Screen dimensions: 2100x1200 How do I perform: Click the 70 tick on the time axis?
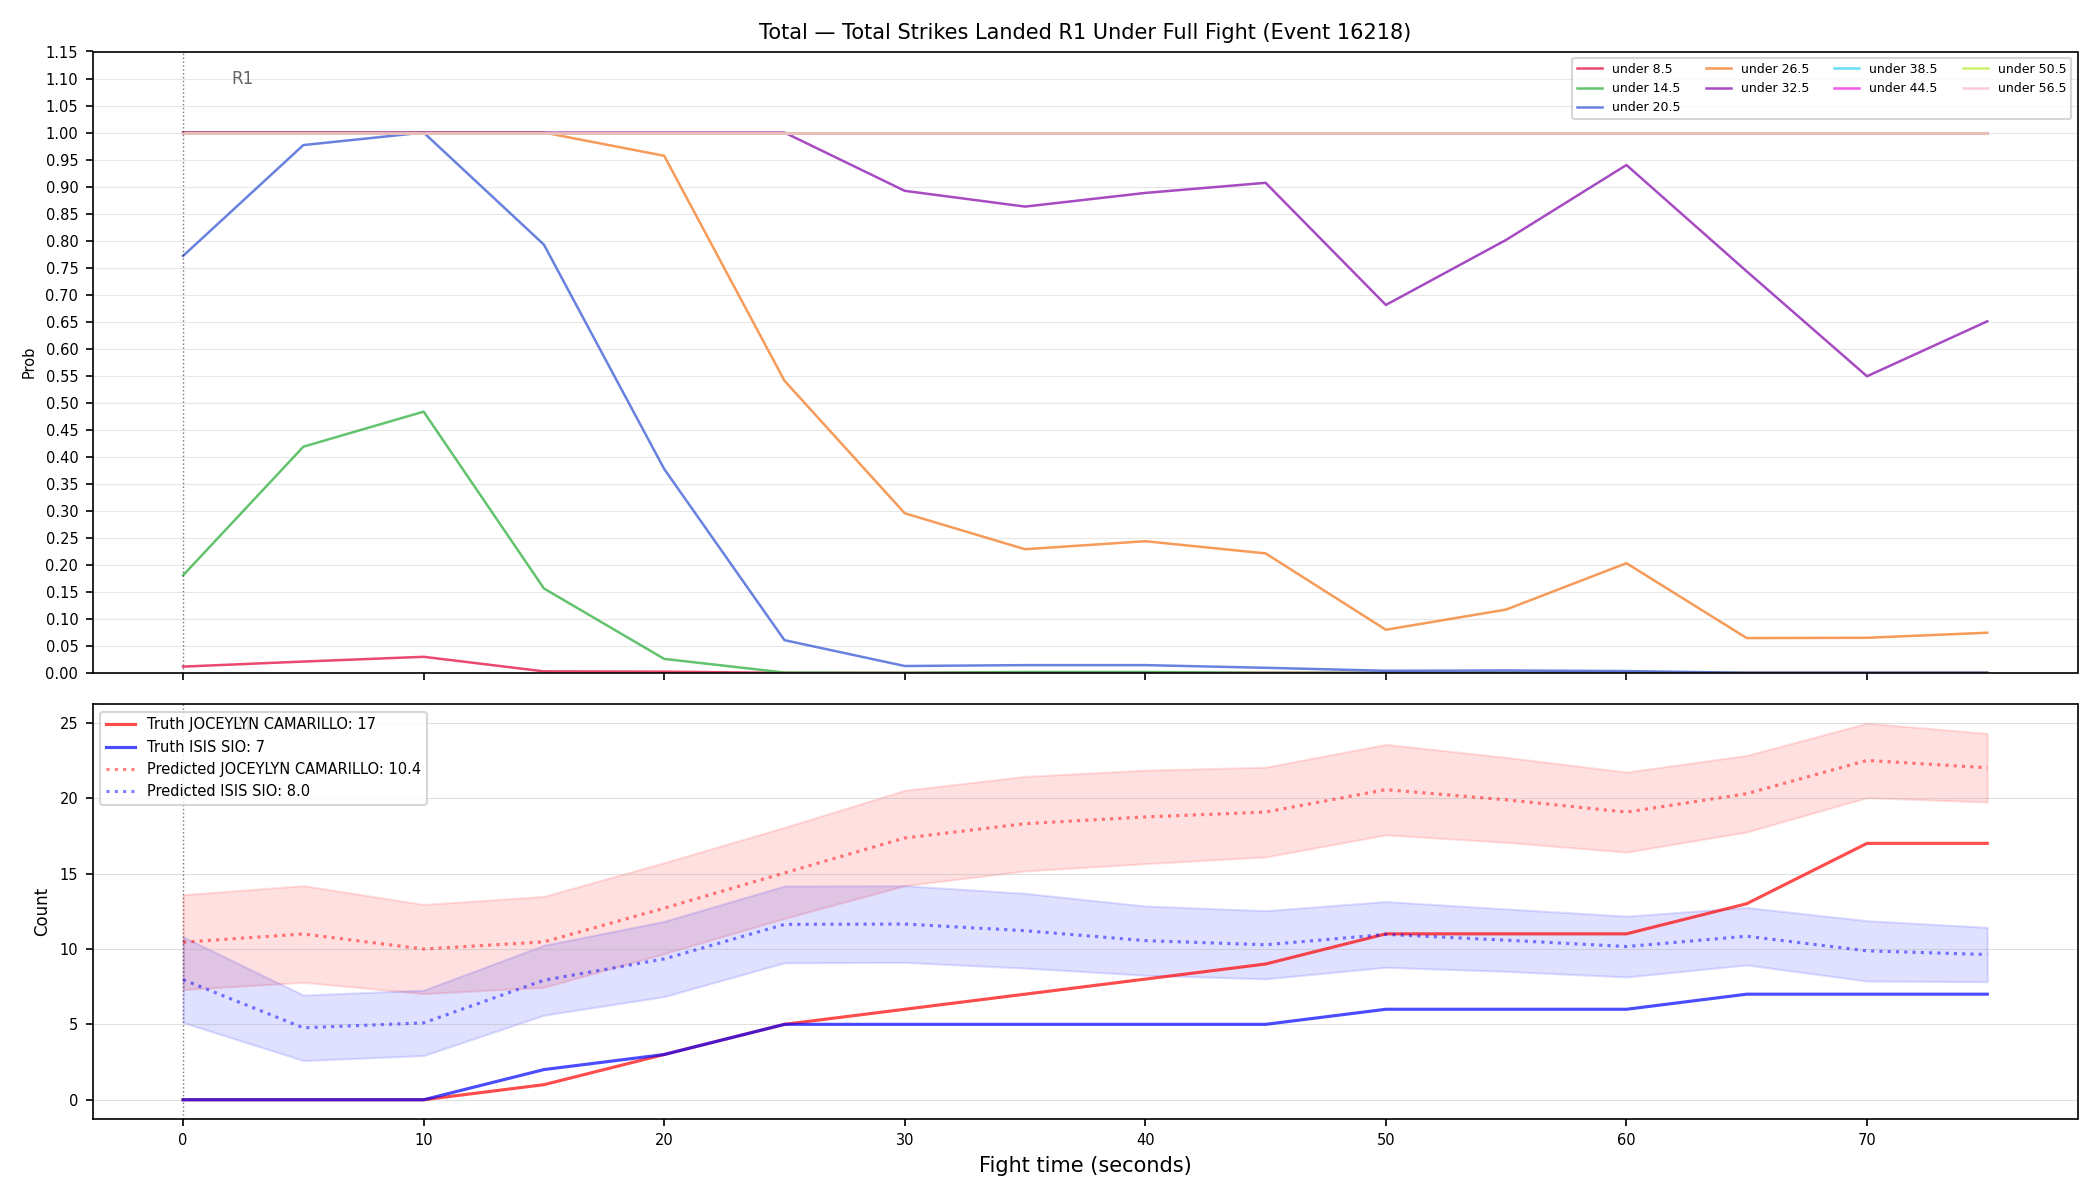click(1866, 1139)
